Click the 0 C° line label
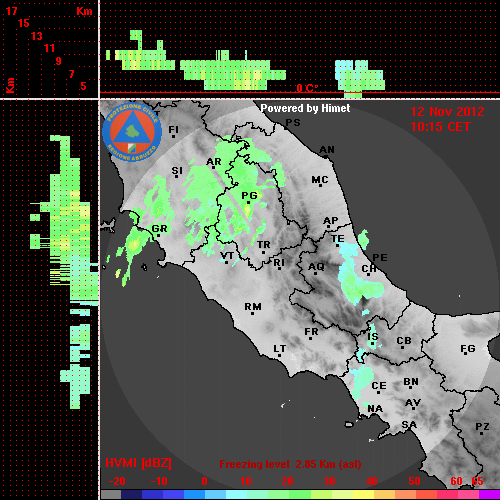The image size is (500, 500). click(x=307, y=88)
